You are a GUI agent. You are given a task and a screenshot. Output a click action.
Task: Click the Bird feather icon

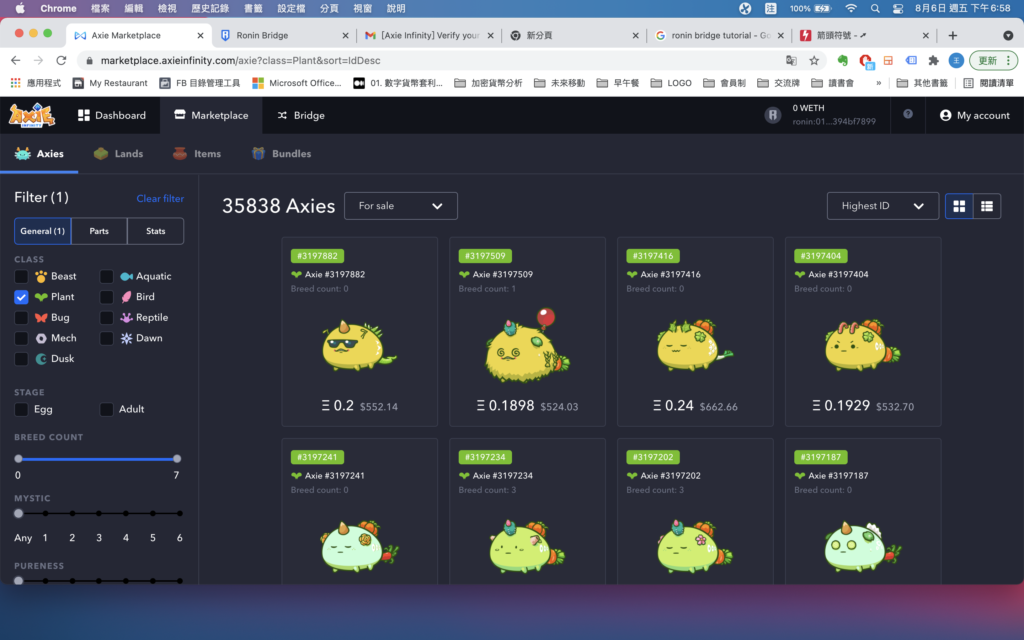[x=127, y=297]
